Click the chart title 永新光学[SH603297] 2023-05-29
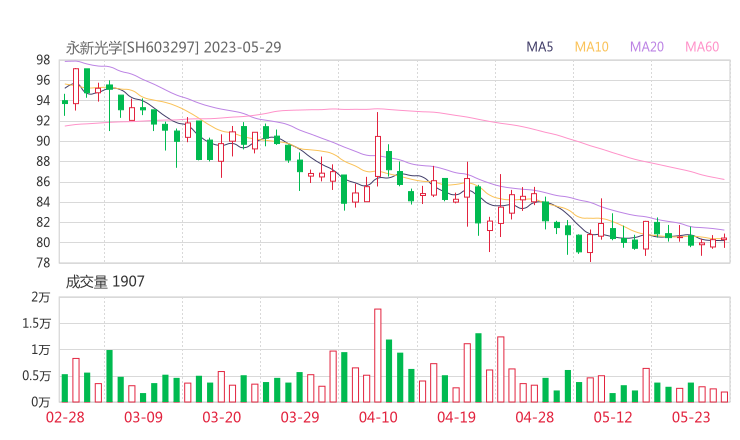The height and width of the screenshot is (440, 740). (173, 47)
